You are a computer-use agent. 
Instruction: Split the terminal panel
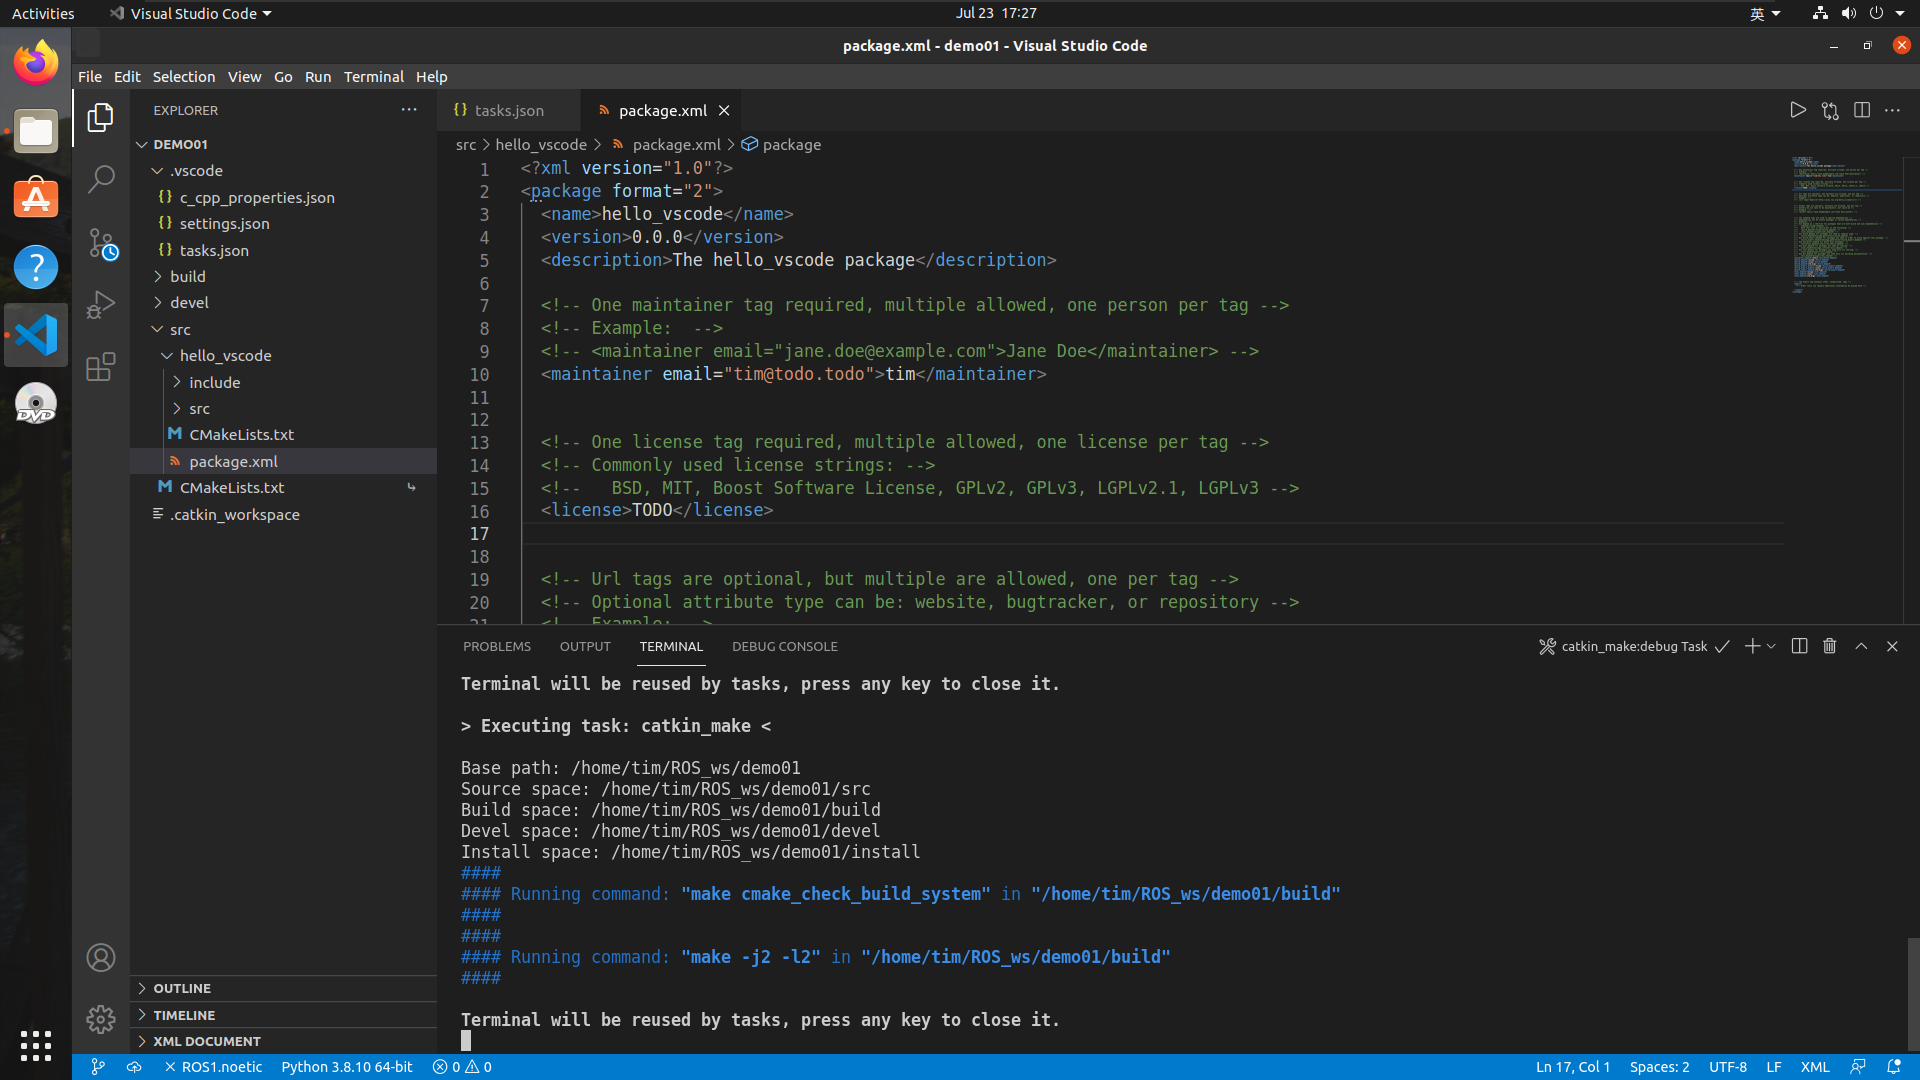point(1799,647)
